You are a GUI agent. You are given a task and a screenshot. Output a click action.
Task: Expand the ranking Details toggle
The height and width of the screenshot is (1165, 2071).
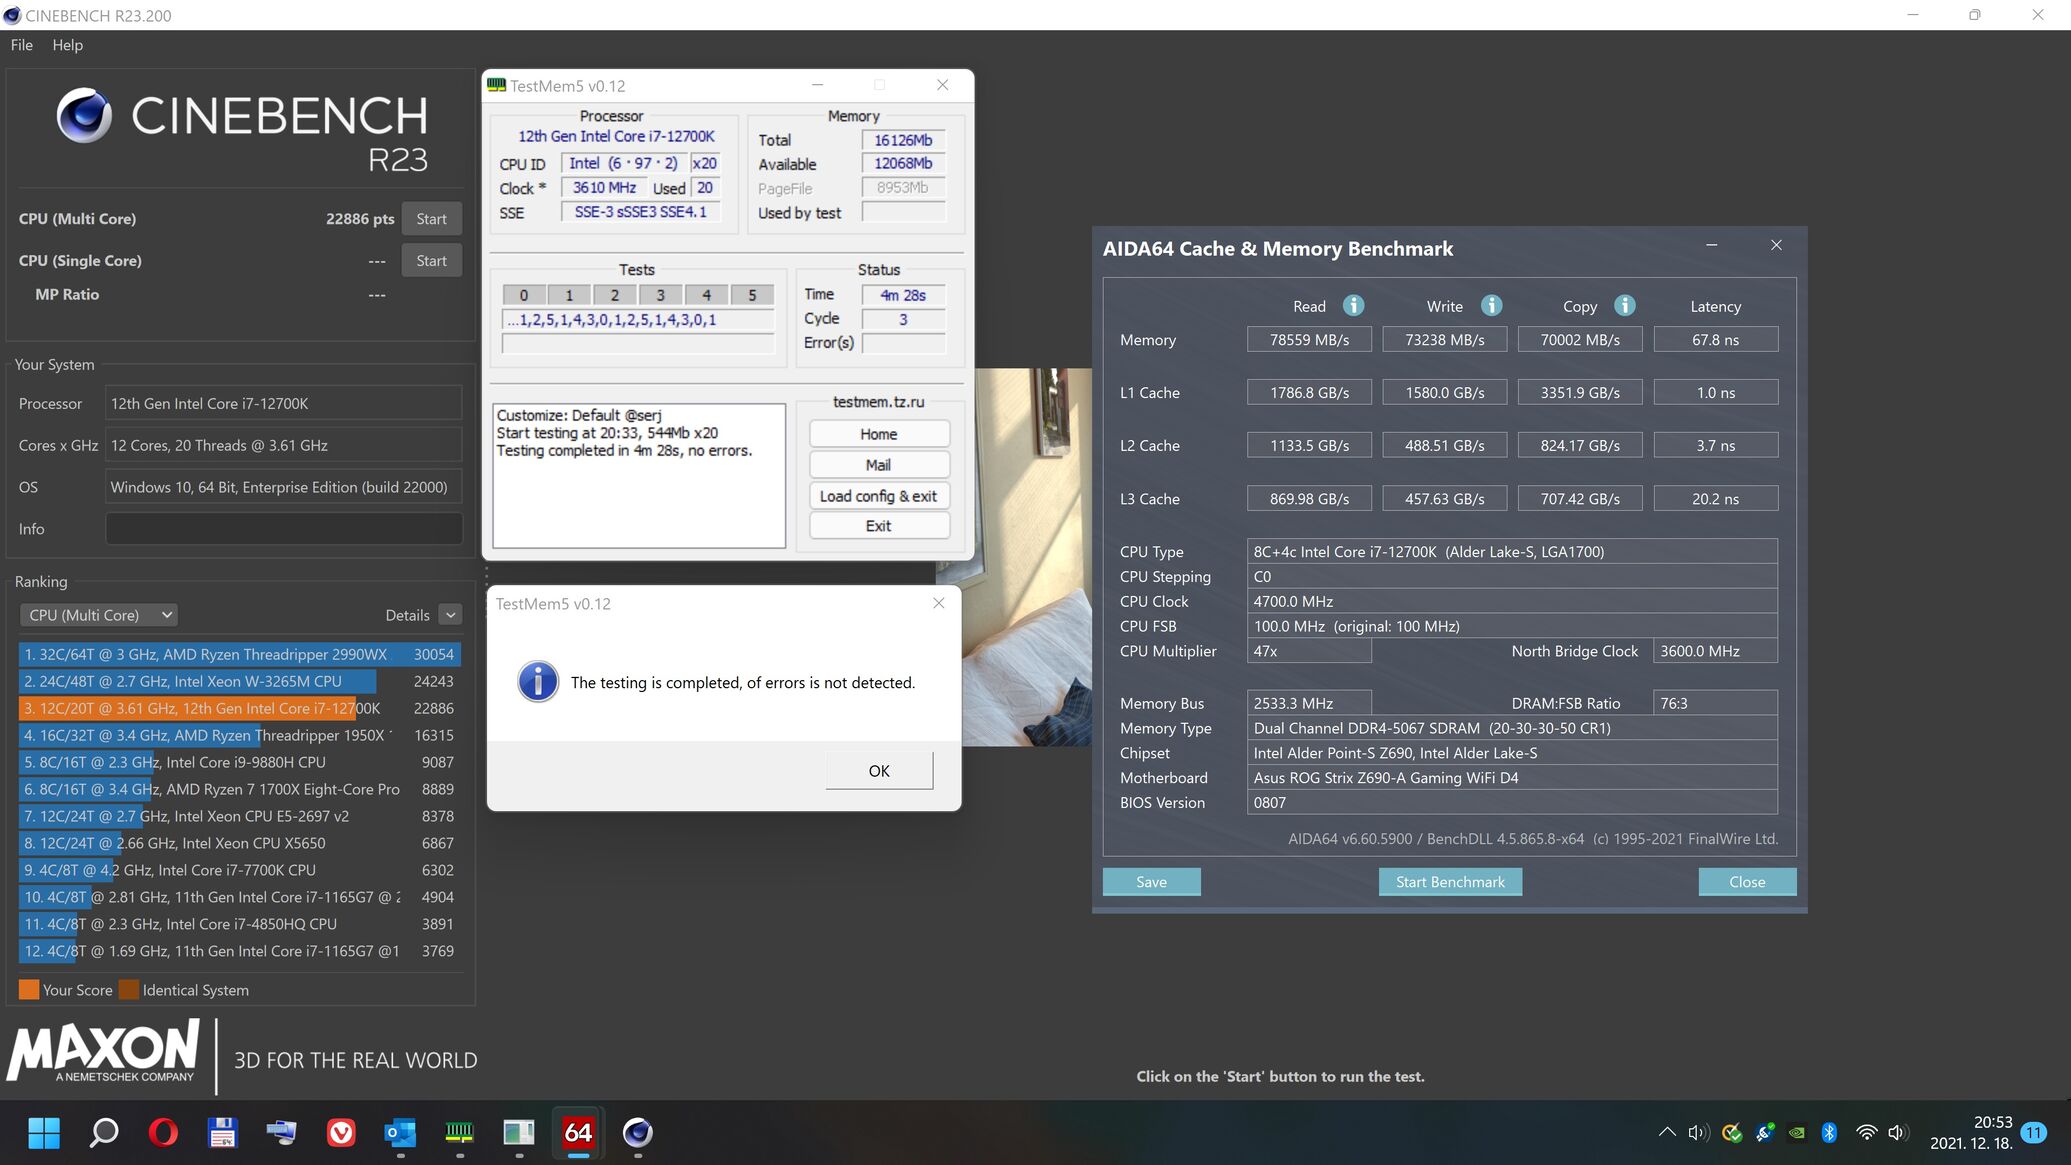click(x=451, y=615)
